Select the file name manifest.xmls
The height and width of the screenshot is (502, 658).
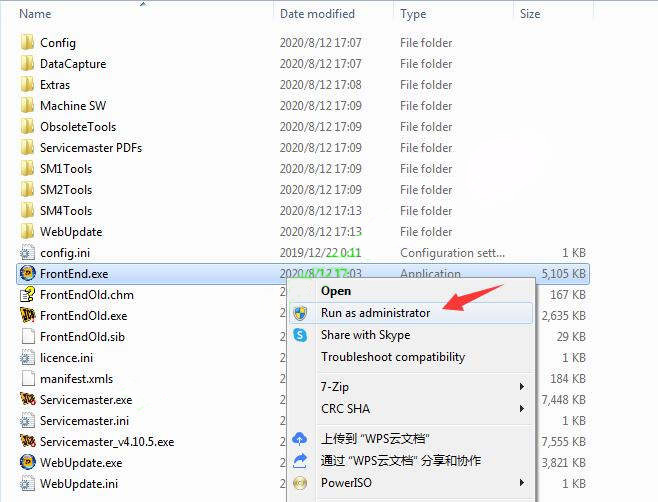click(76, 379)
